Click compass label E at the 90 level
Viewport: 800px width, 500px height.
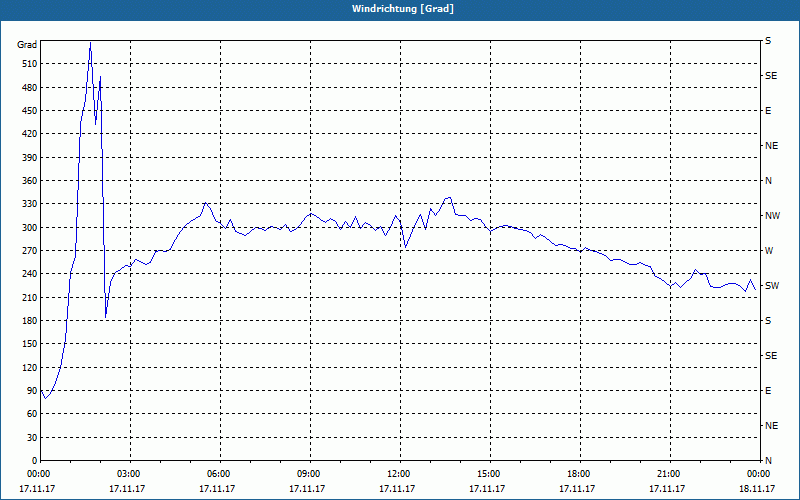click(x=768, y=391)
